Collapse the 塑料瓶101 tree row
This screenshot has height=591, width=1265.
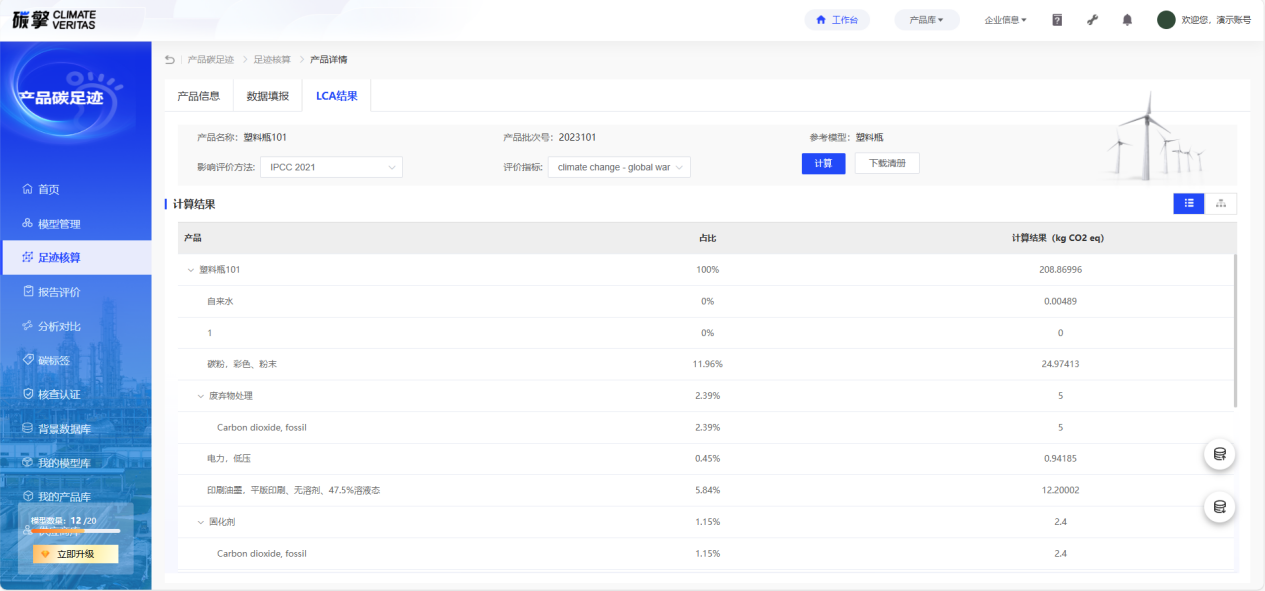[x=191, y=270]
